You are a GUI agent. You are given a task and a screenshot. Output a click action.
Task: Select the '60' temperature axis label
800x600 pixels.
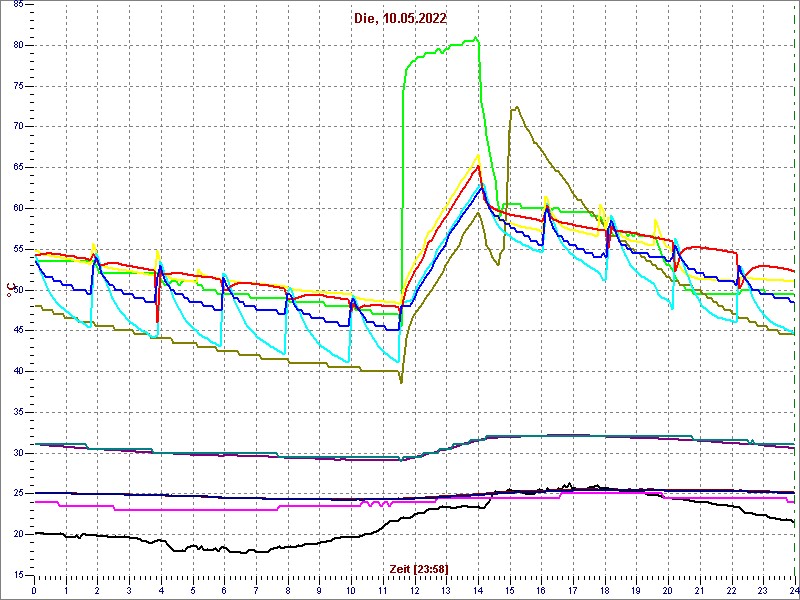(x=17, y=209)
